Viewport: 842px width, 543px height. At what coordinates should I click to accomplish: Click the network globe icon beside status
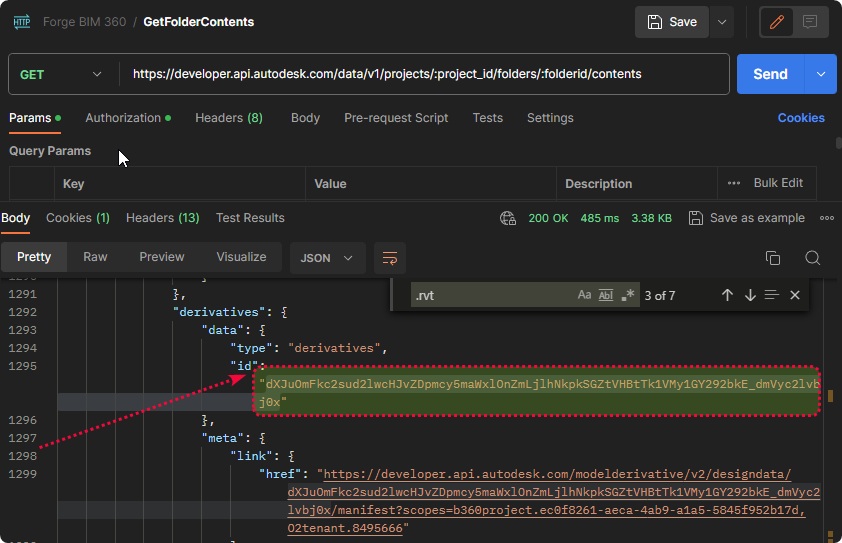click(508, 218)
